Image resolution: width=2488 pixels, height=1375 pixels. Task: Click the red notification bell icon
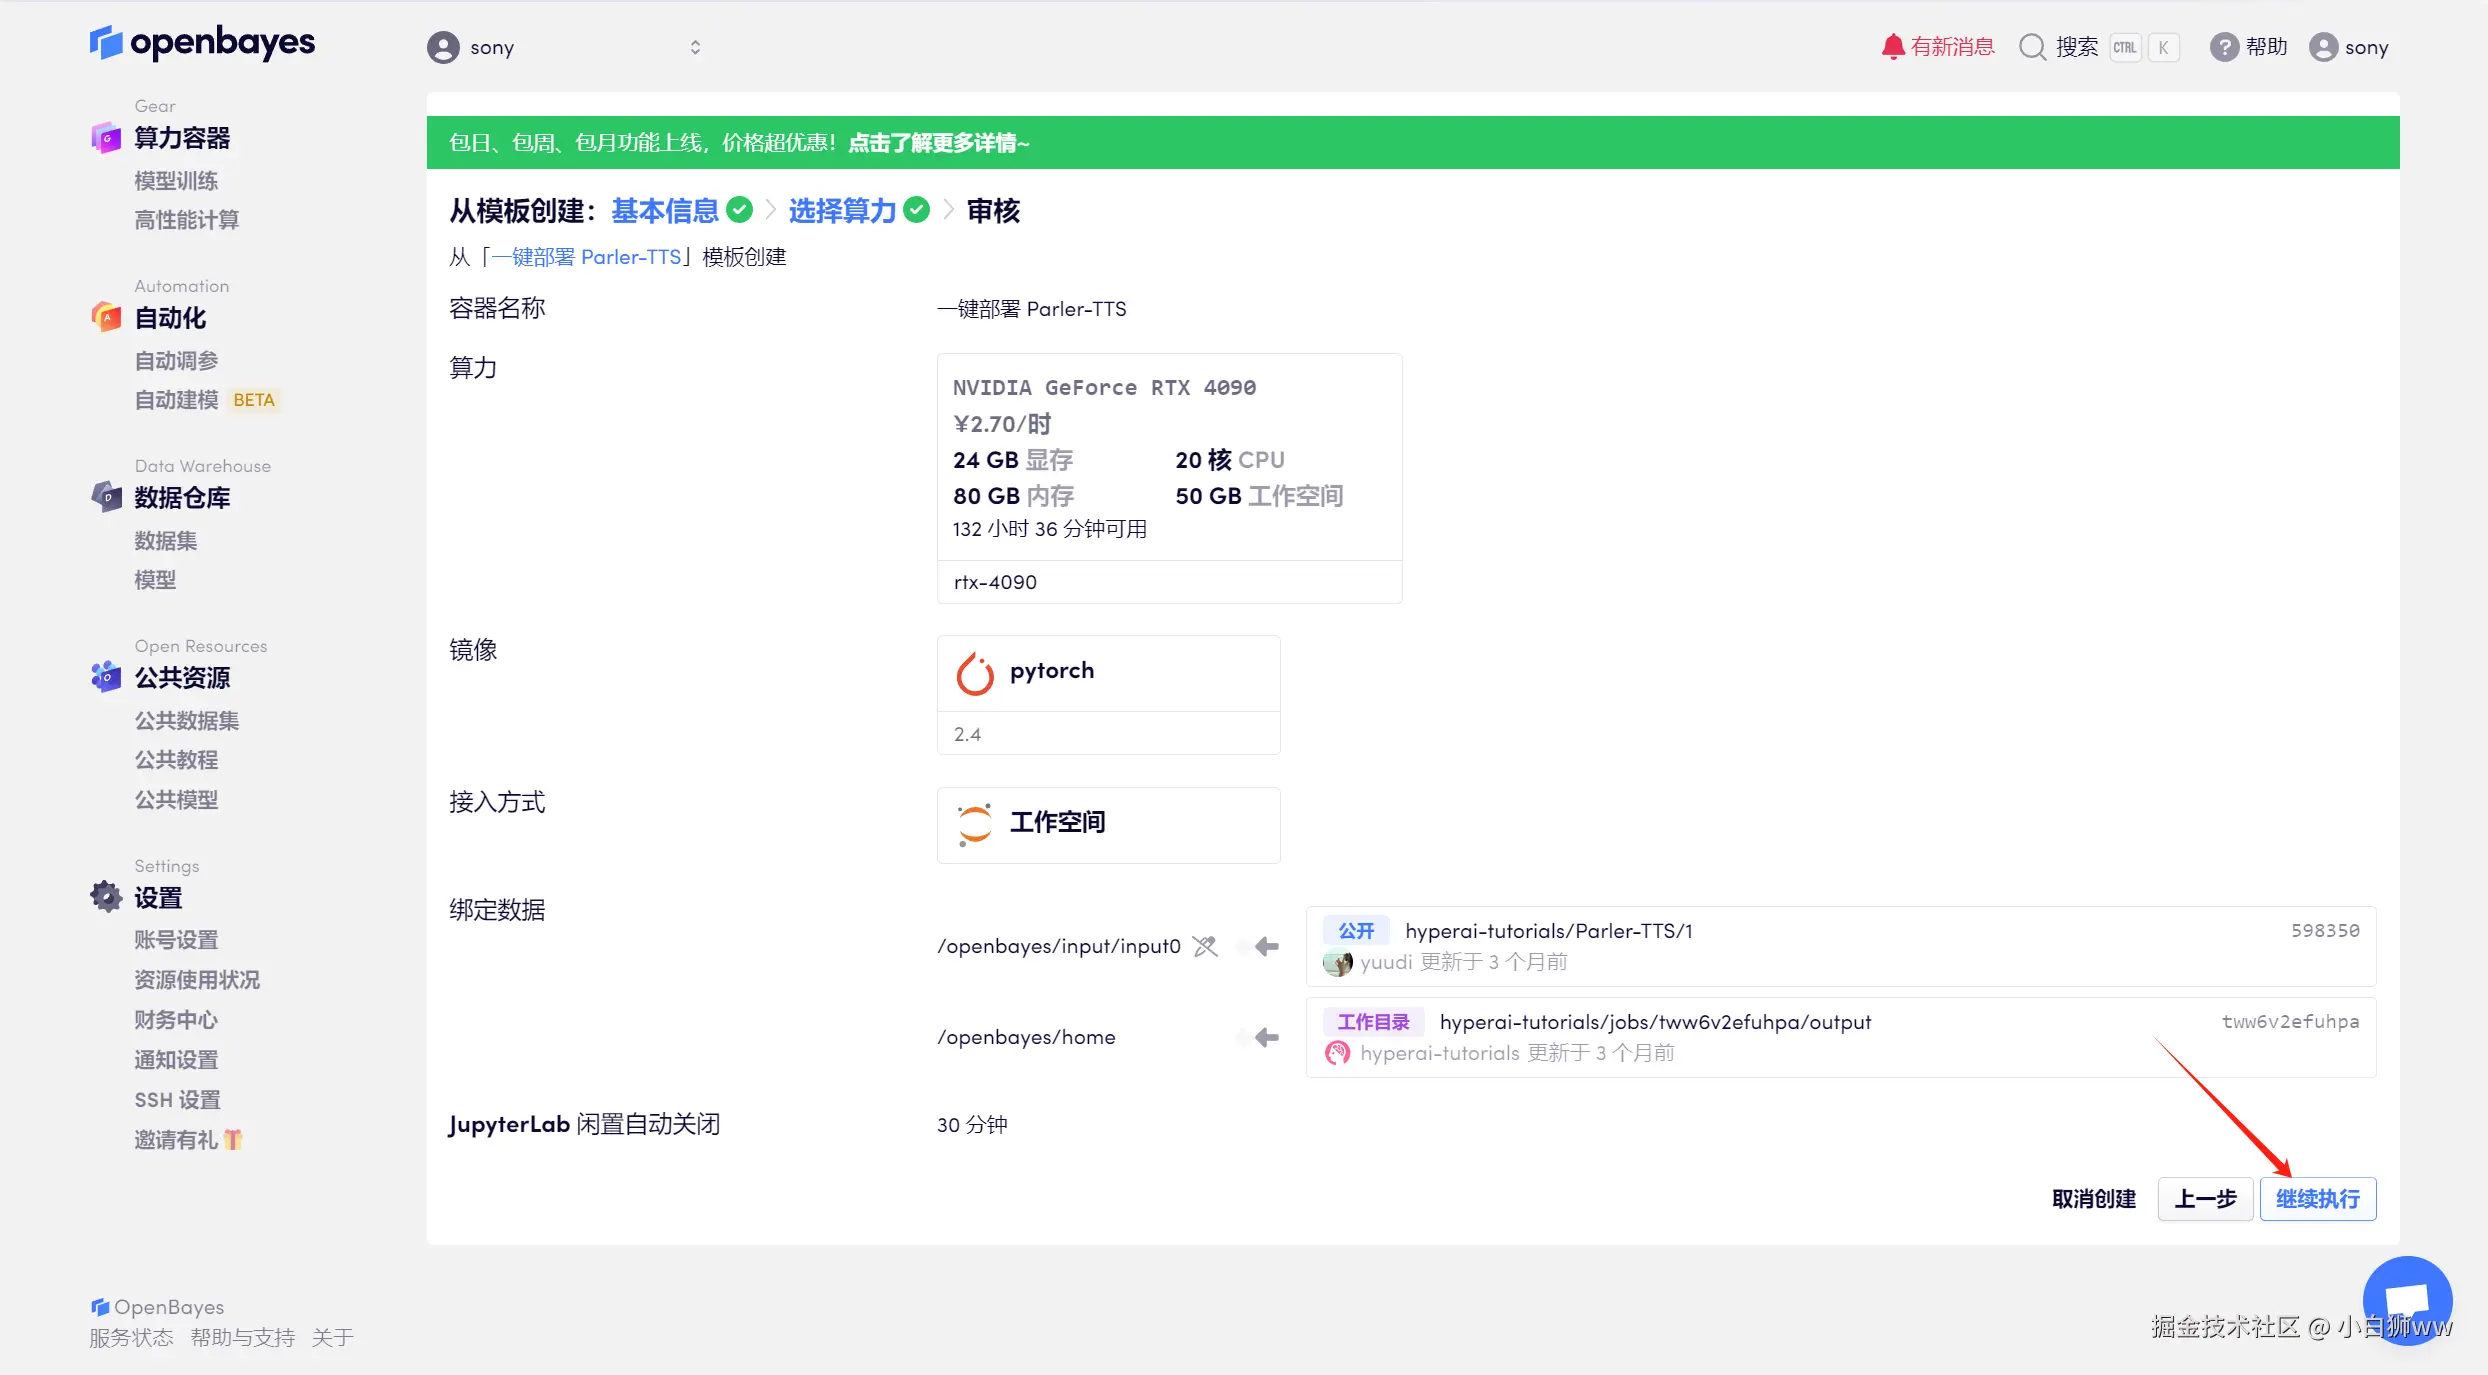pyautogui.click(x=1891, y=47)
